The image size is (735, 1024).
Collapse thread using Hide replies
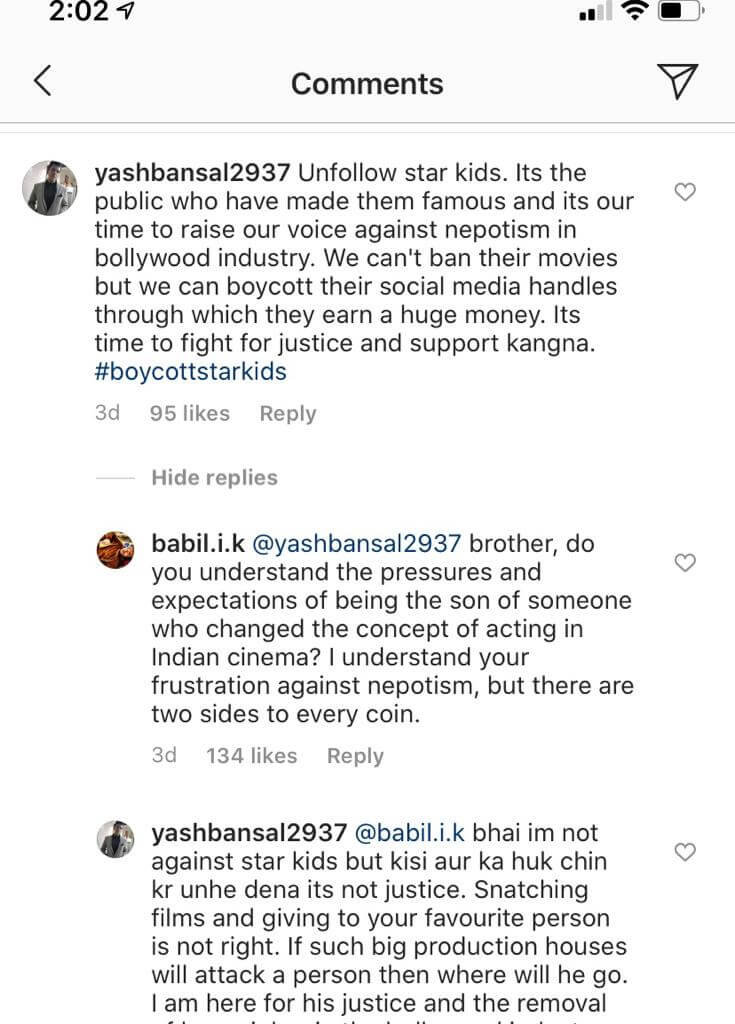[214, 478]
